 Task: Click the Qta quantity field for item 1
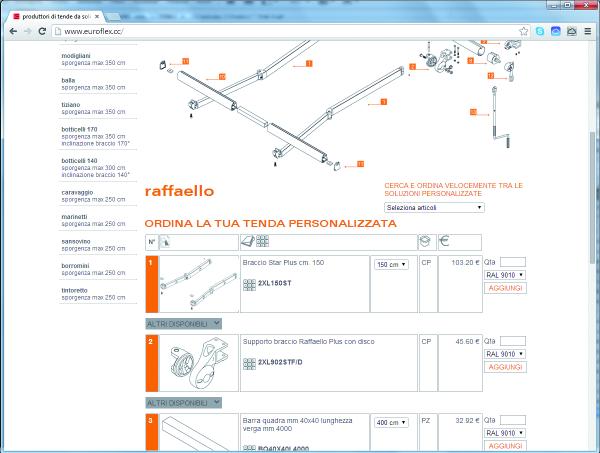[x=513, y=262]
